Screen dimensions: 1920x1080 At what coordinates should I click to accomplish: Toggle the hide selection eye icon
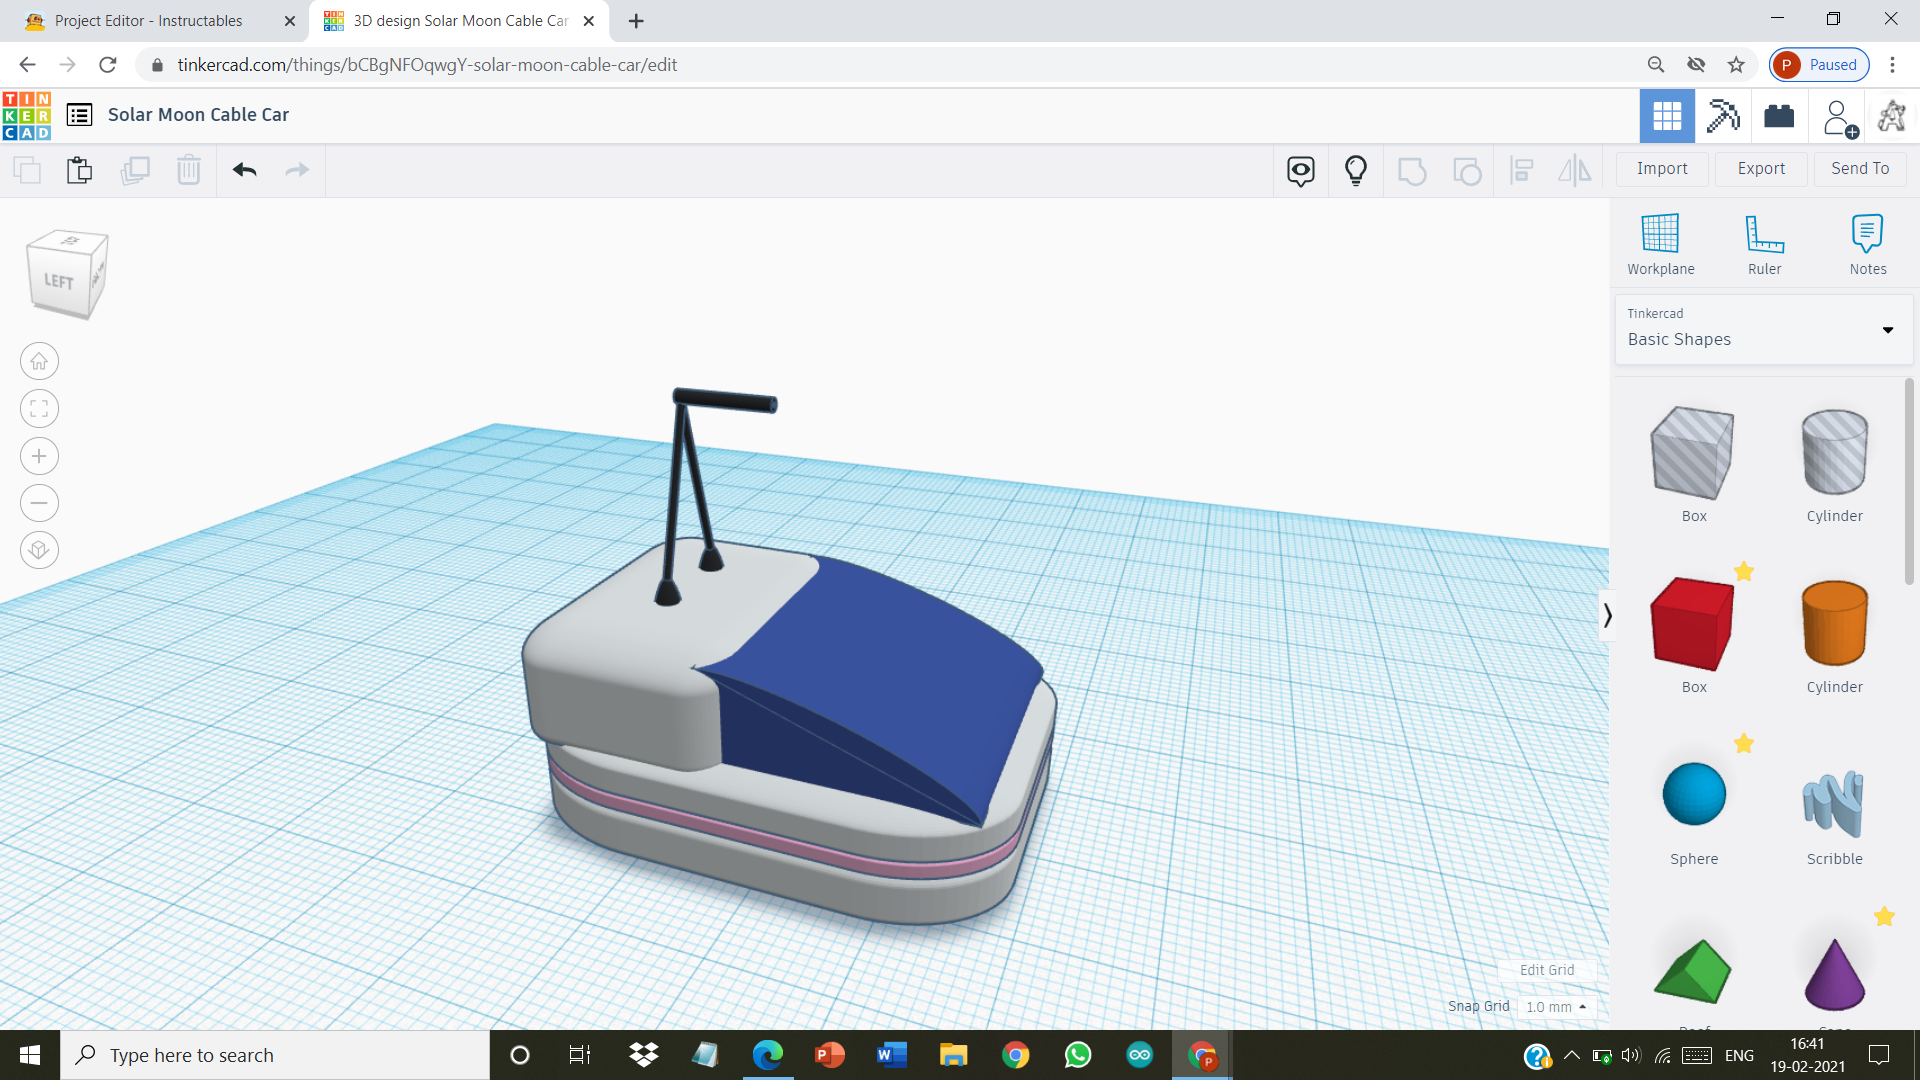1299,170
